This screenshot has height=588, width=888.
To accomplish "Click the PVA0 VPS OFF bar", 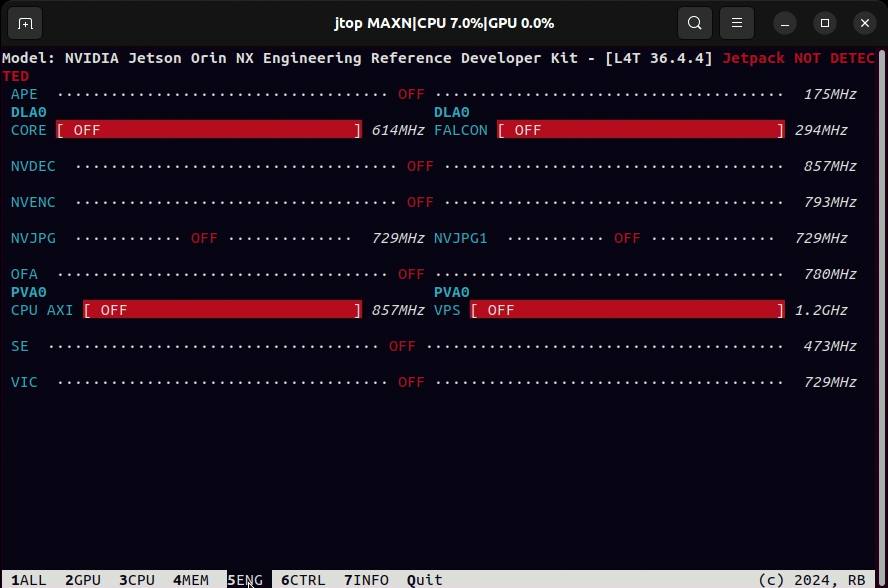I will tap(627, 310).
